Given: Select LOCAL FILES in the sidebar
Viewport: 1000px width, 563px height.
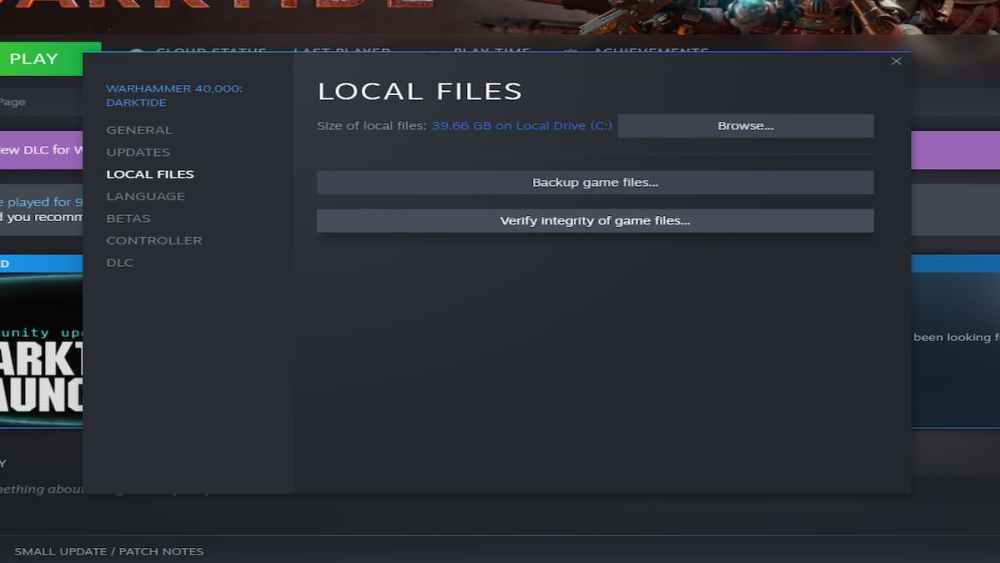Looking at the screenshot, I should [x=150, y=174].
